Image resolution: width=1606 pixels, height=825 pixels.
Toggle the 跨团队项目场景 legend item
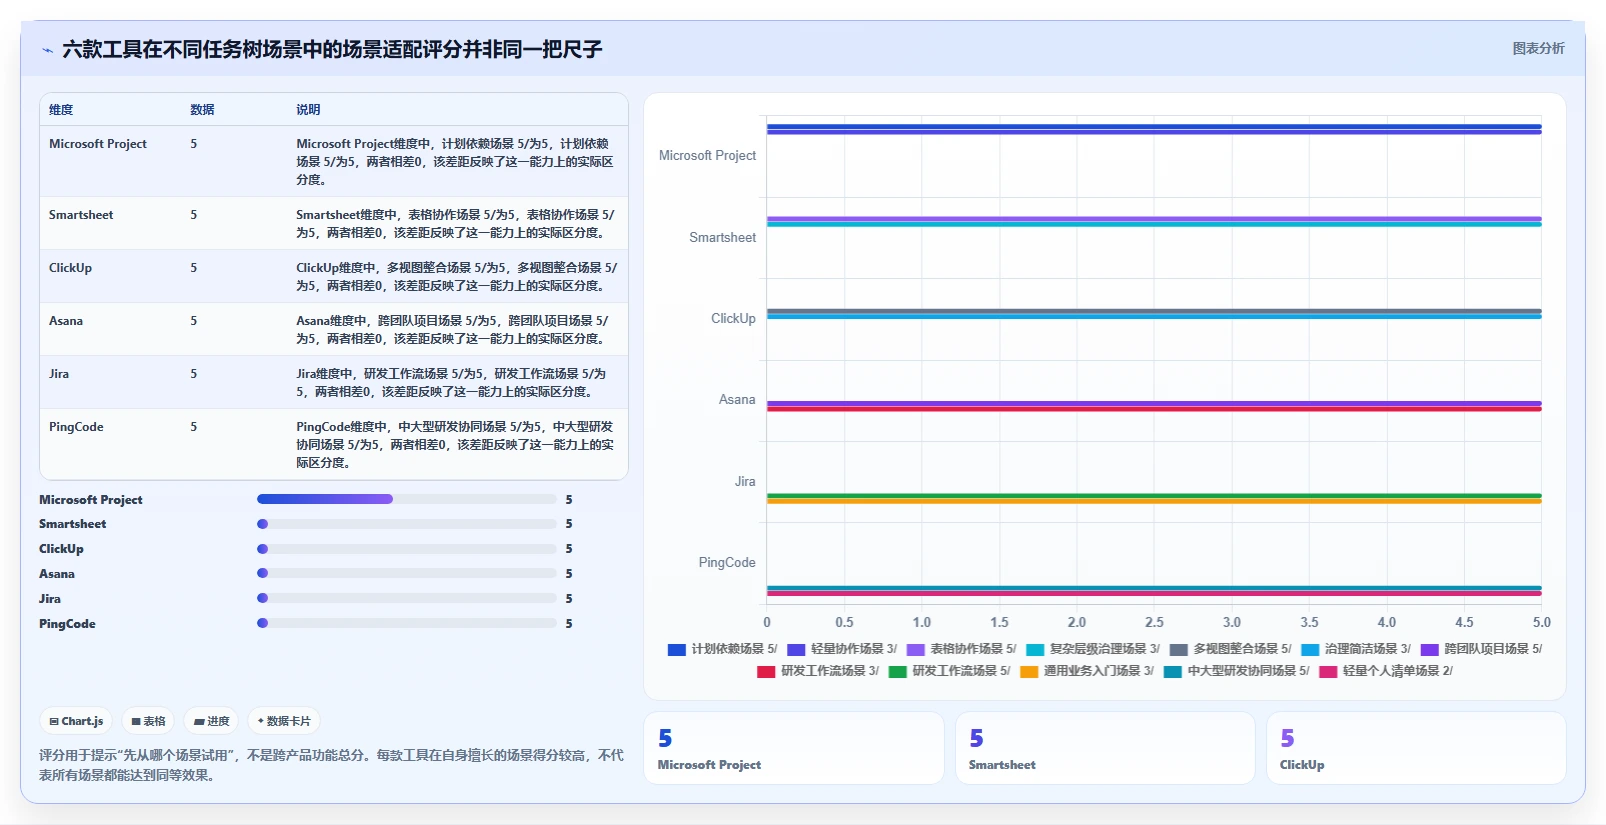pos(1481,649)
